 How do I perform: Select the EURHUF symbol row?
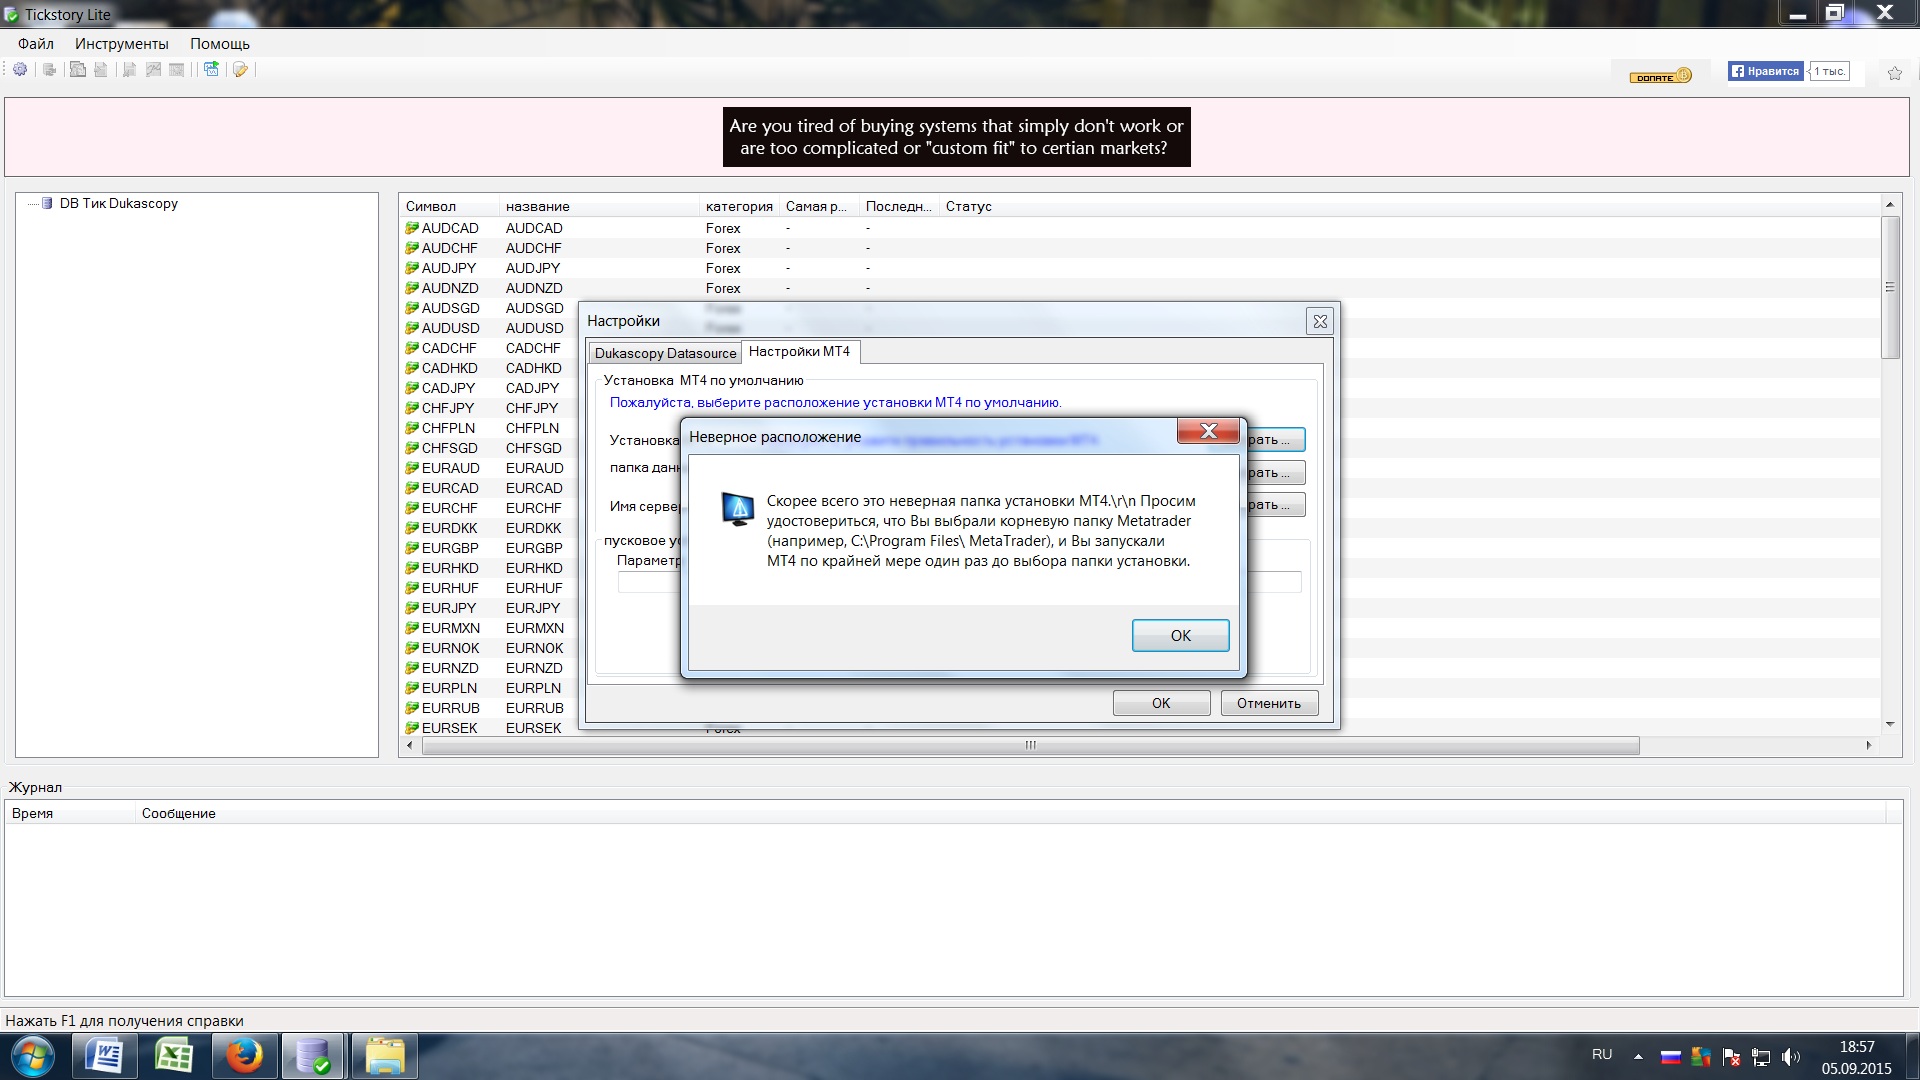click(x=490, y=588)
